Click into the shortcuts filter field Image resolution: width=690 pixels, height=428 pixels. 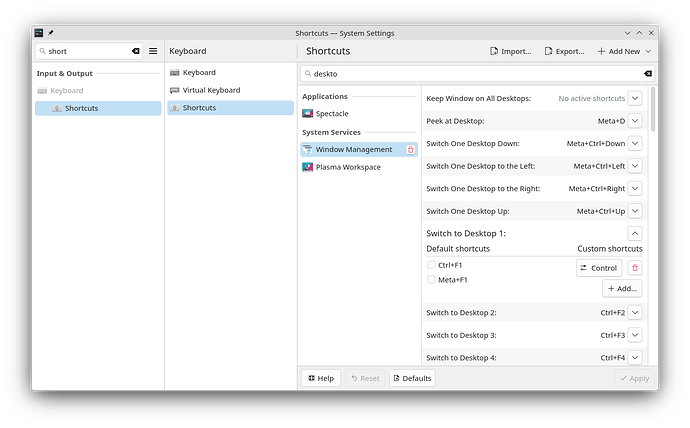478,73
